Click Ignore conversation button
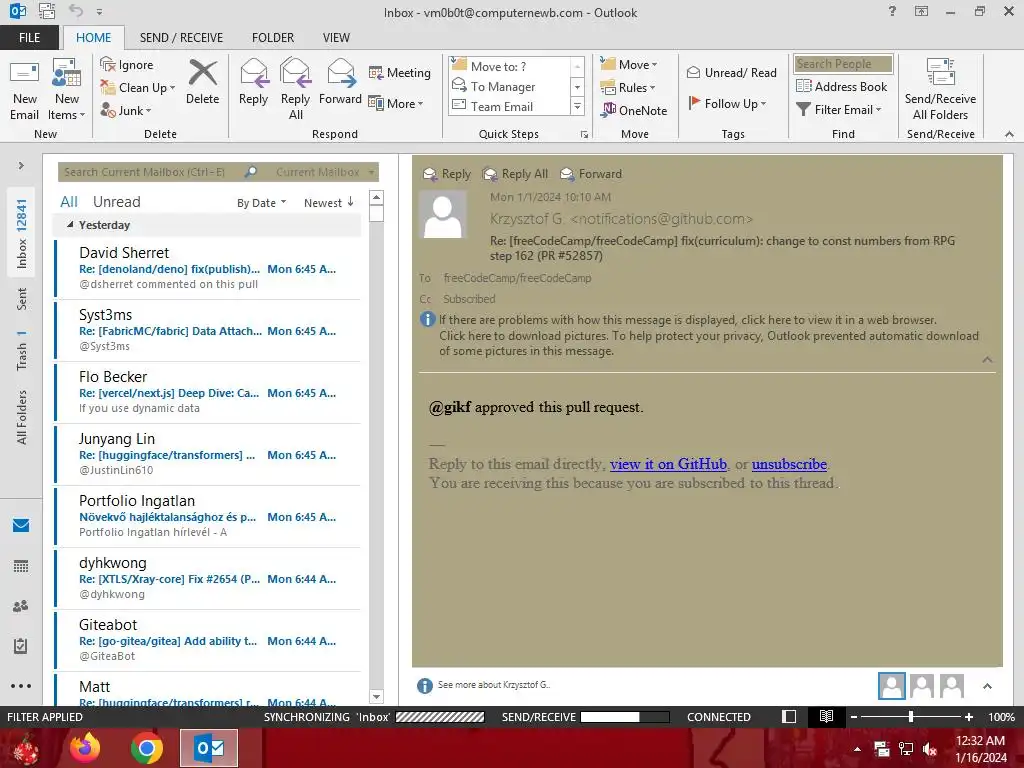The width and height of the screenshot is (1024, 768). (127, 65)
